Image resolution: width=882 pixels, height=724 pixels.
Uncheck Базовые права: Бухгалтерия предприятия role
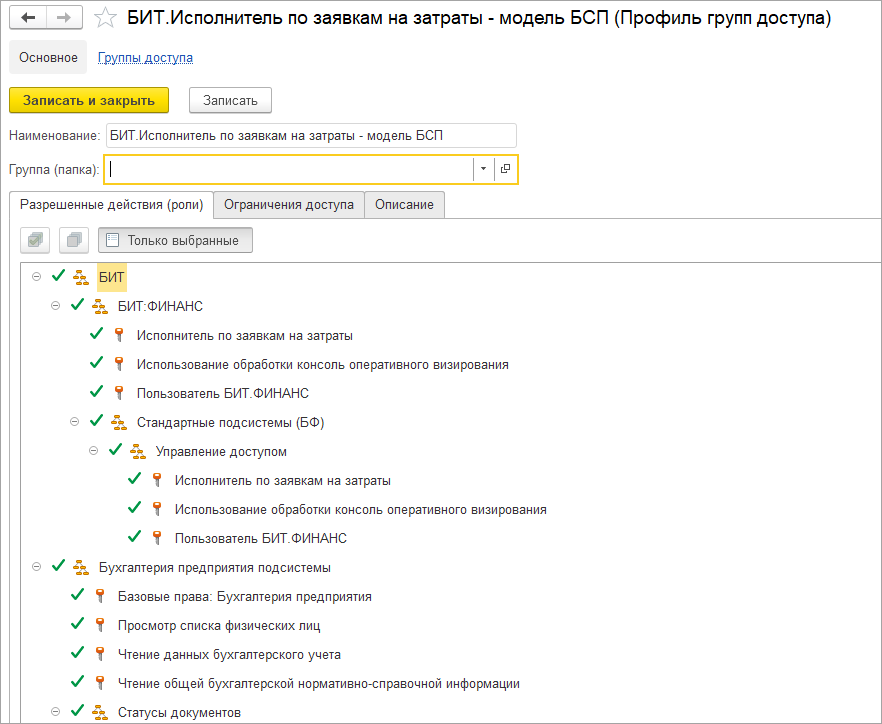(x=78, y=595)
